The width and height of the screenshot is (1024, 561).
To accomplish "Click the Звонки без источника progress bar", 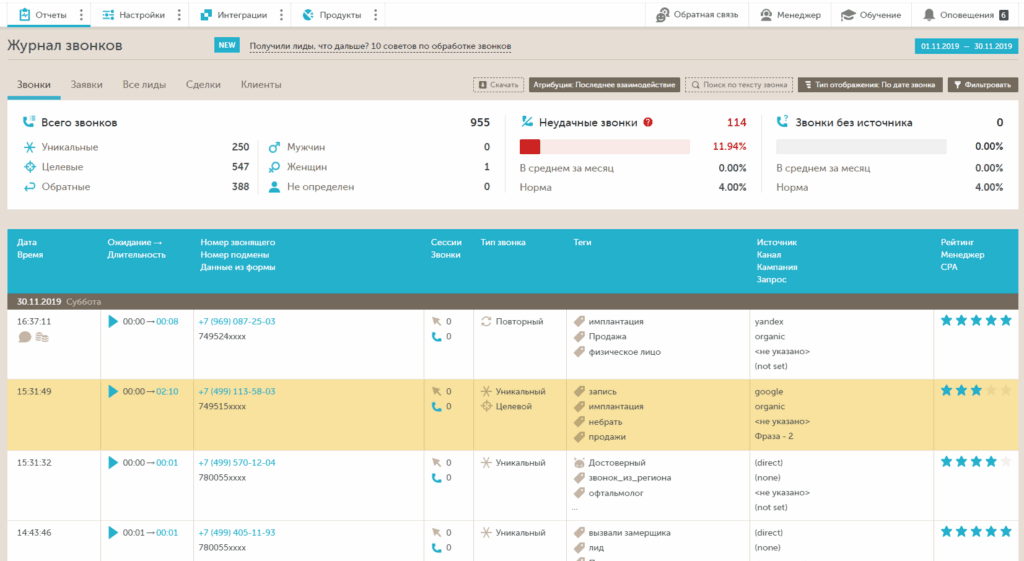I will (861, 147).
